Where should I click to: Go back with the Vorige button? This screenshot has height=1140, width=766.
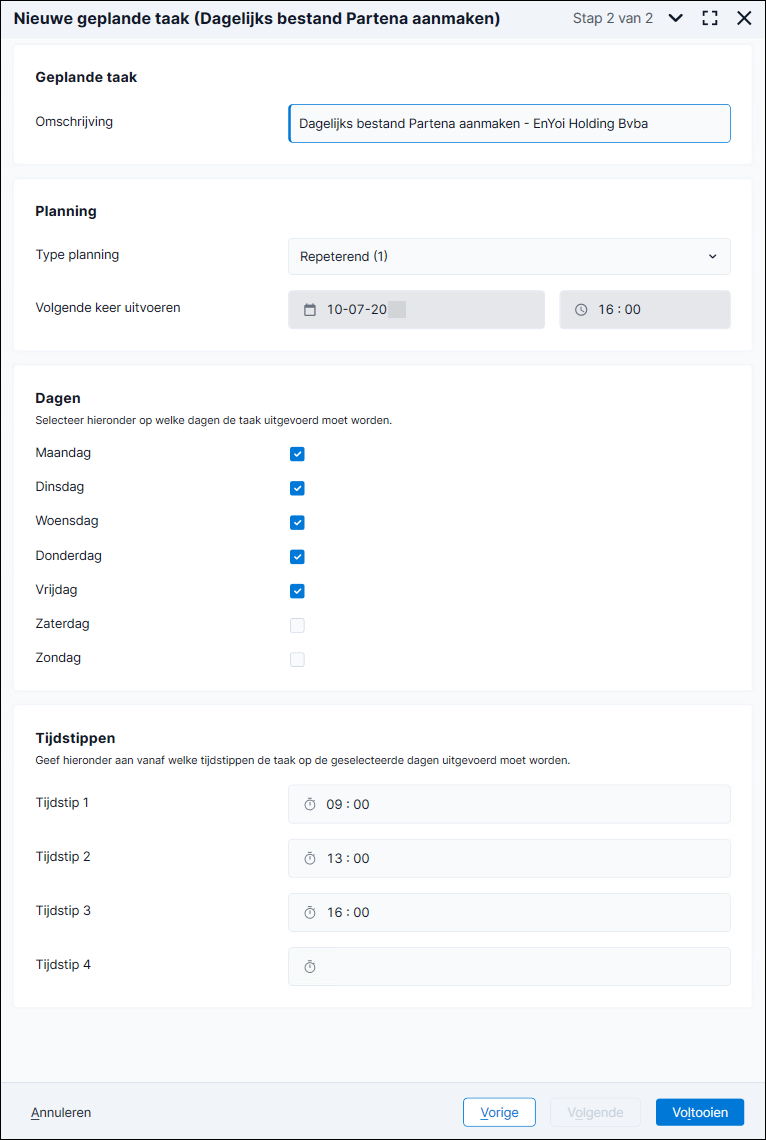tap(499, 1112)
